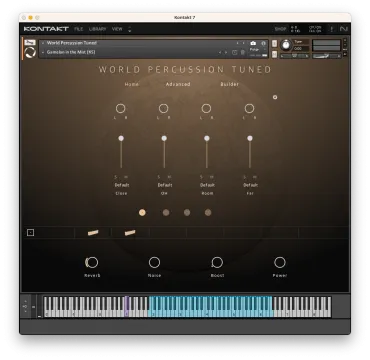The height and width of the screenshot is (360, 370).
Task: Click the M mute button in instrument header
Action: pos(274,54)
